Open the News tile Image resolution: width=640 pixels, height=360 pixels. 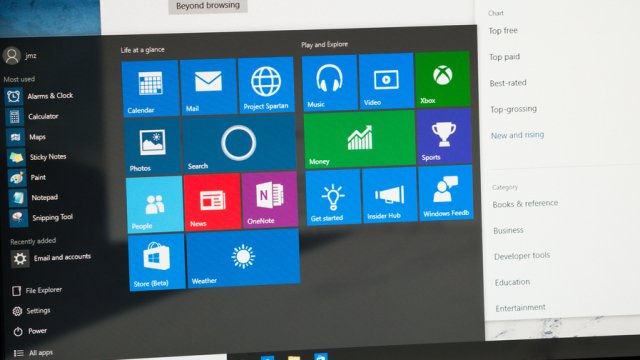[x=213, y=202]
